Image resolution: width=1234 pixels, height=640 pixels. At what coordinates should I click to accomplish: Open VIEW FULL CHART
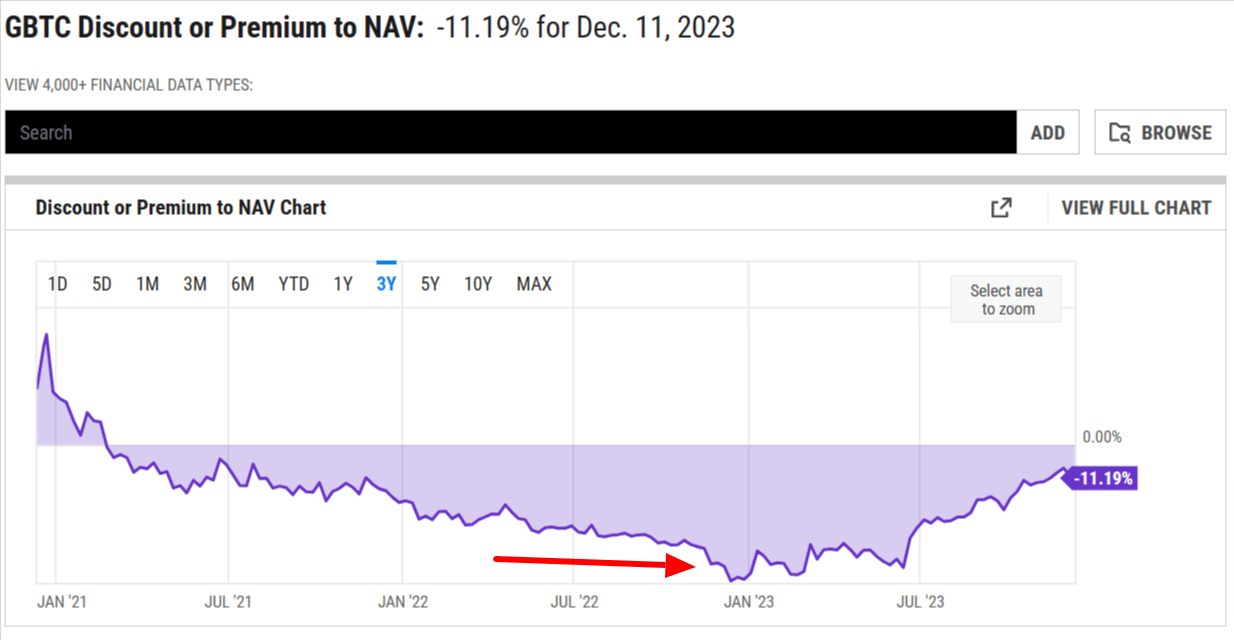[x=1136, y=206]
